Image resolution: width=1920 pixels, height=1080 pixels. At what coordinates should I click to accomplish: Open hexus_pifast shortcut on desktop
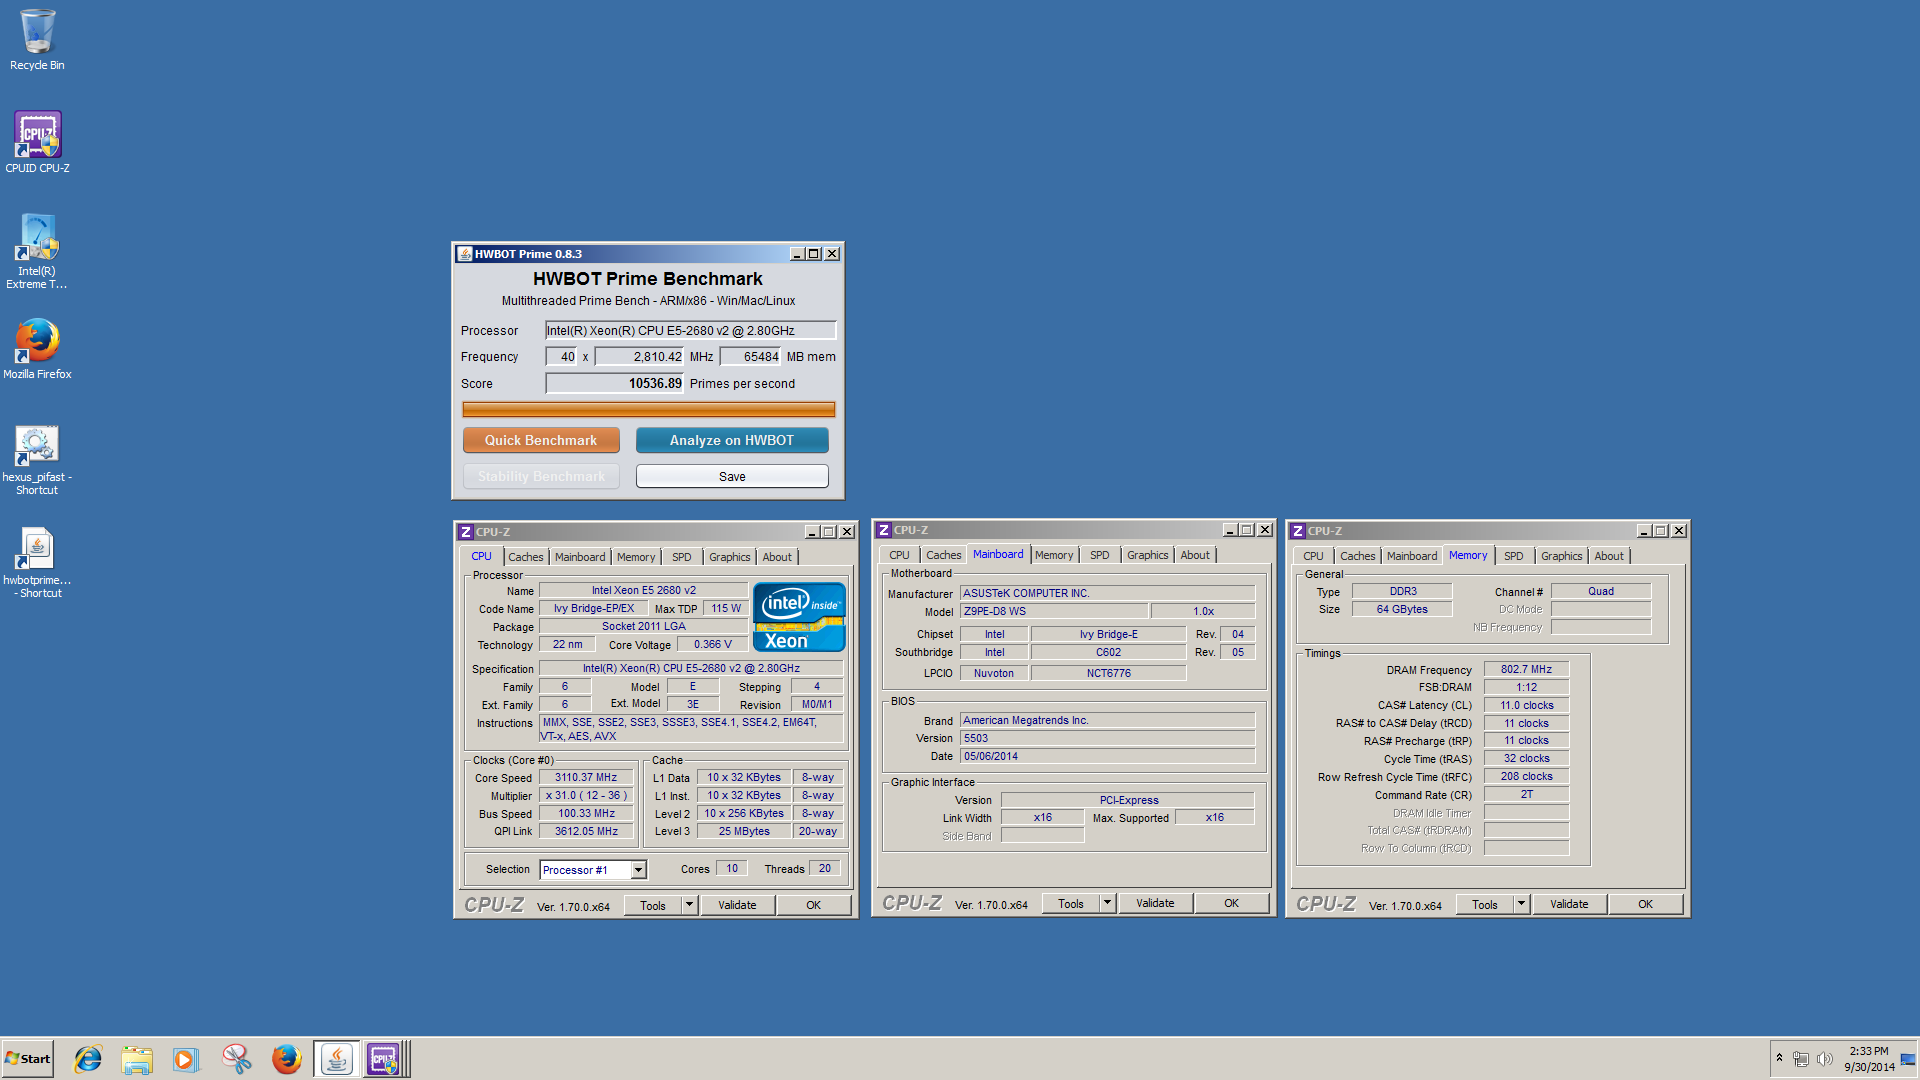pyautogui.click(x=37, y=460)
